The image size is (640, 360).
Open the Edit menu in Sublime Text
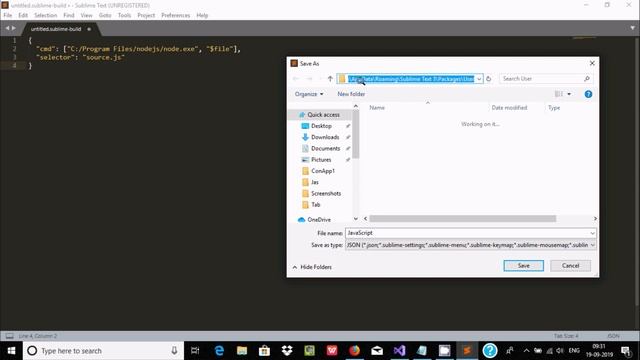pyautogui.click(x=23, y=15)
